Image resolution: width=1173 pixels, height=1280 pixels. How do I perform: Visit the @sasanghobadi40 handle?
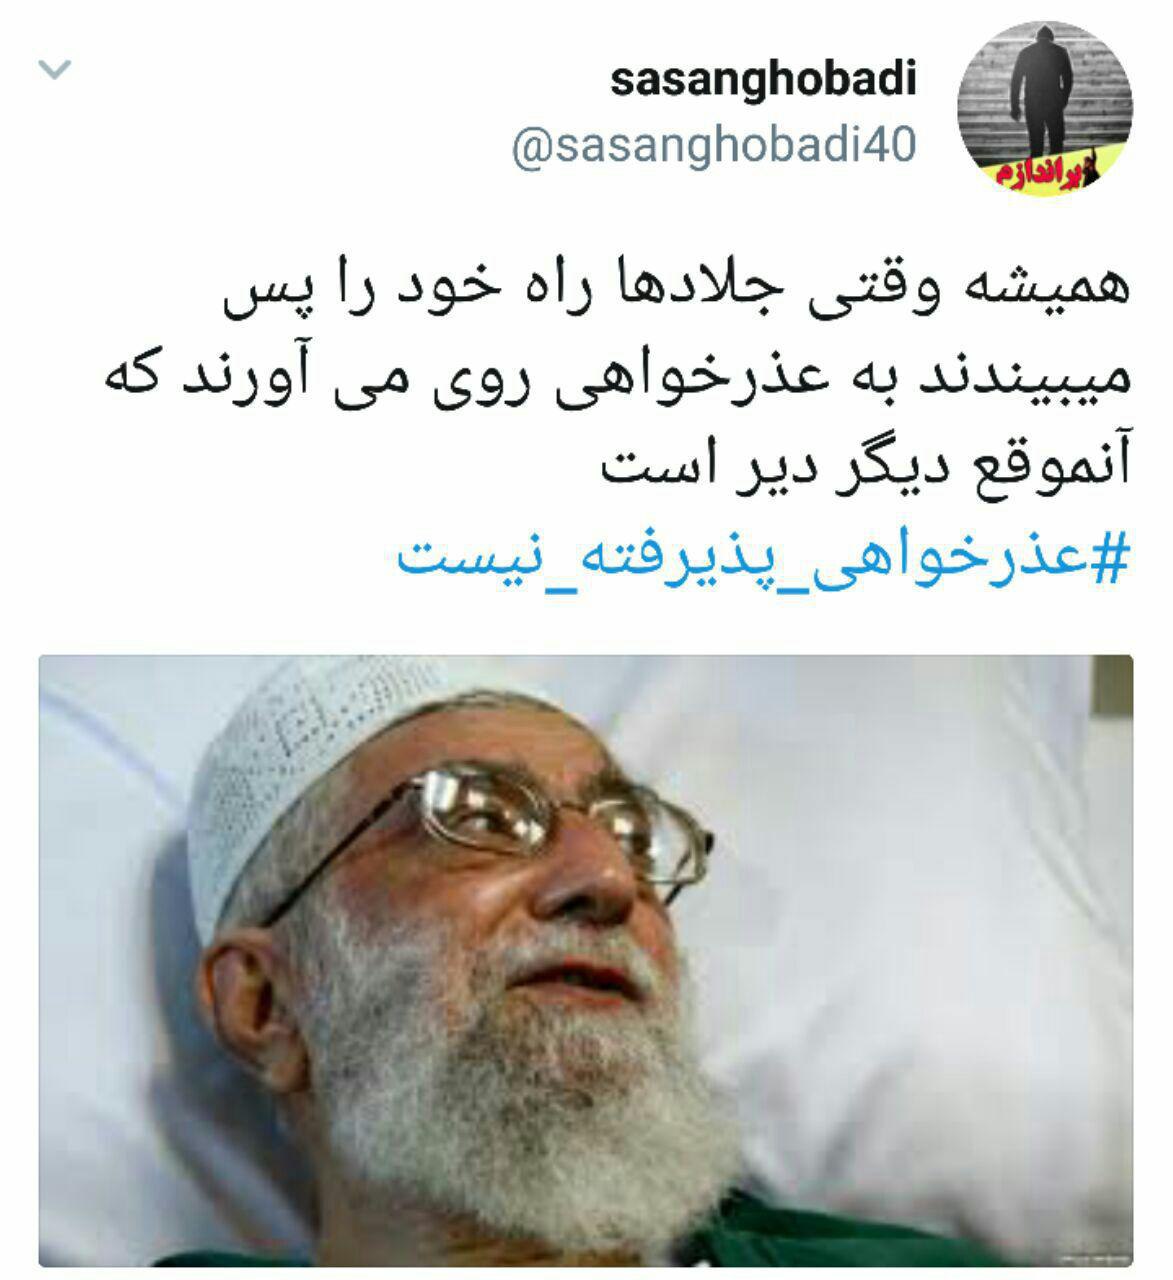click(x=713, y=147)
